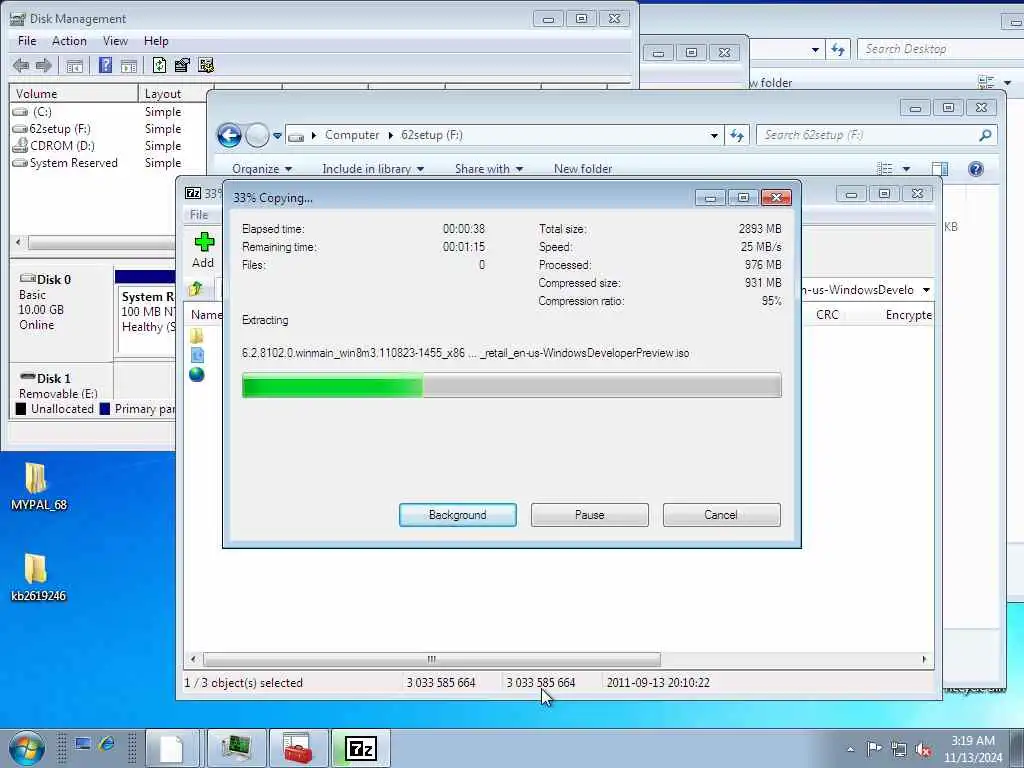Image resolution: width=1024 pixels, height=768 pixels.
Task: Click the Refresh icon in Disk Management
Action: coord(159,65)
